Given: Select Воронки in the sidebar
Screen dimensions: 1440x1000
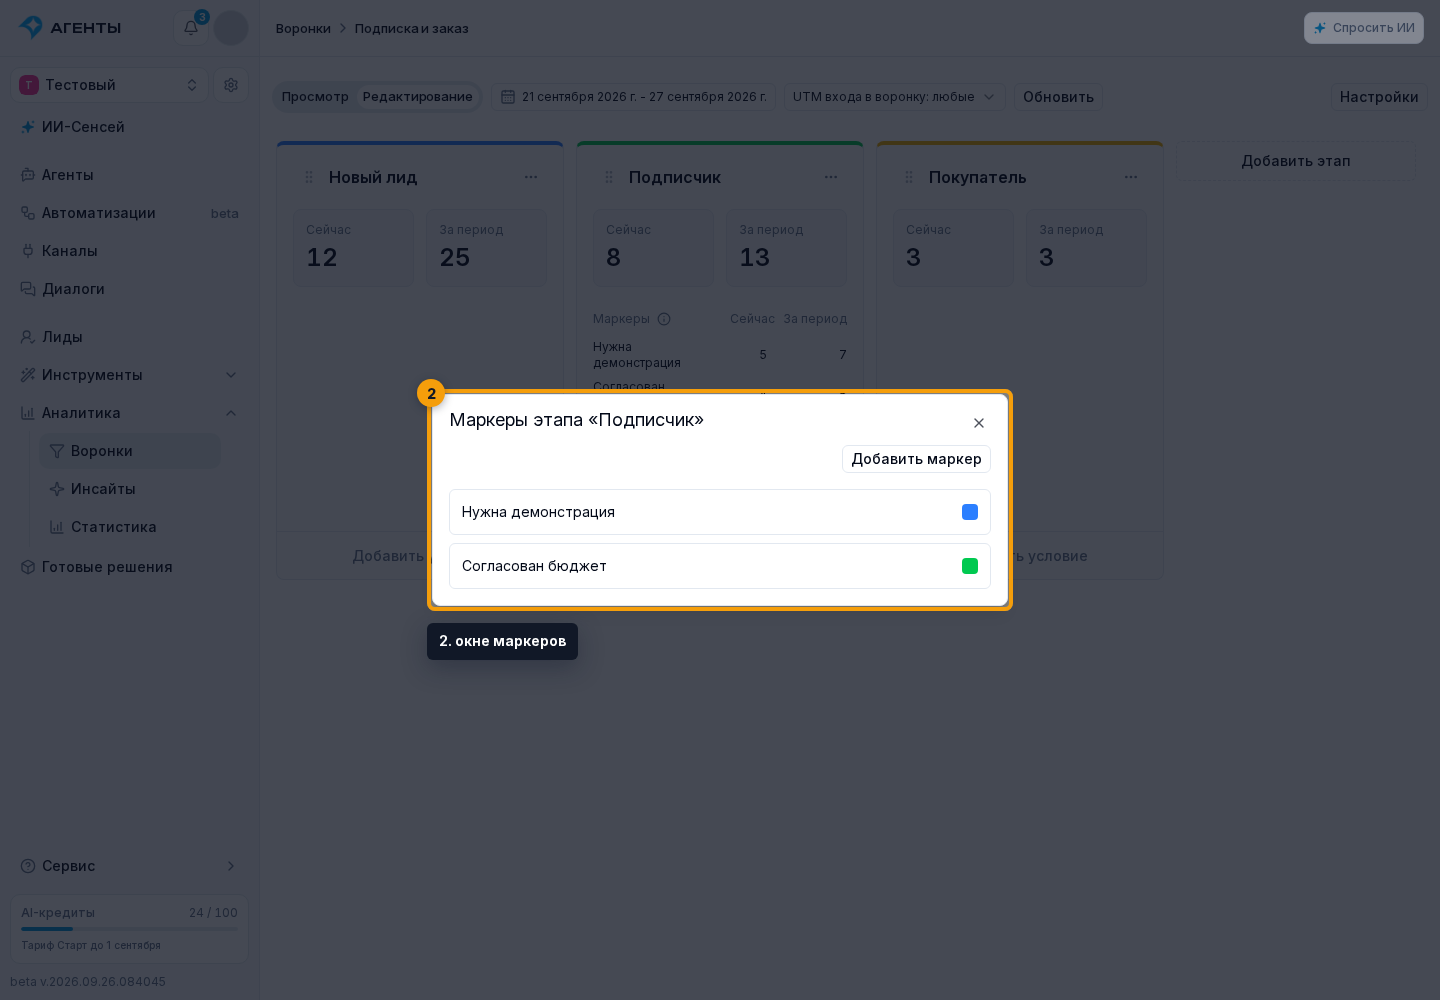Looking at the screenshot, I should [x=130, y=451].
